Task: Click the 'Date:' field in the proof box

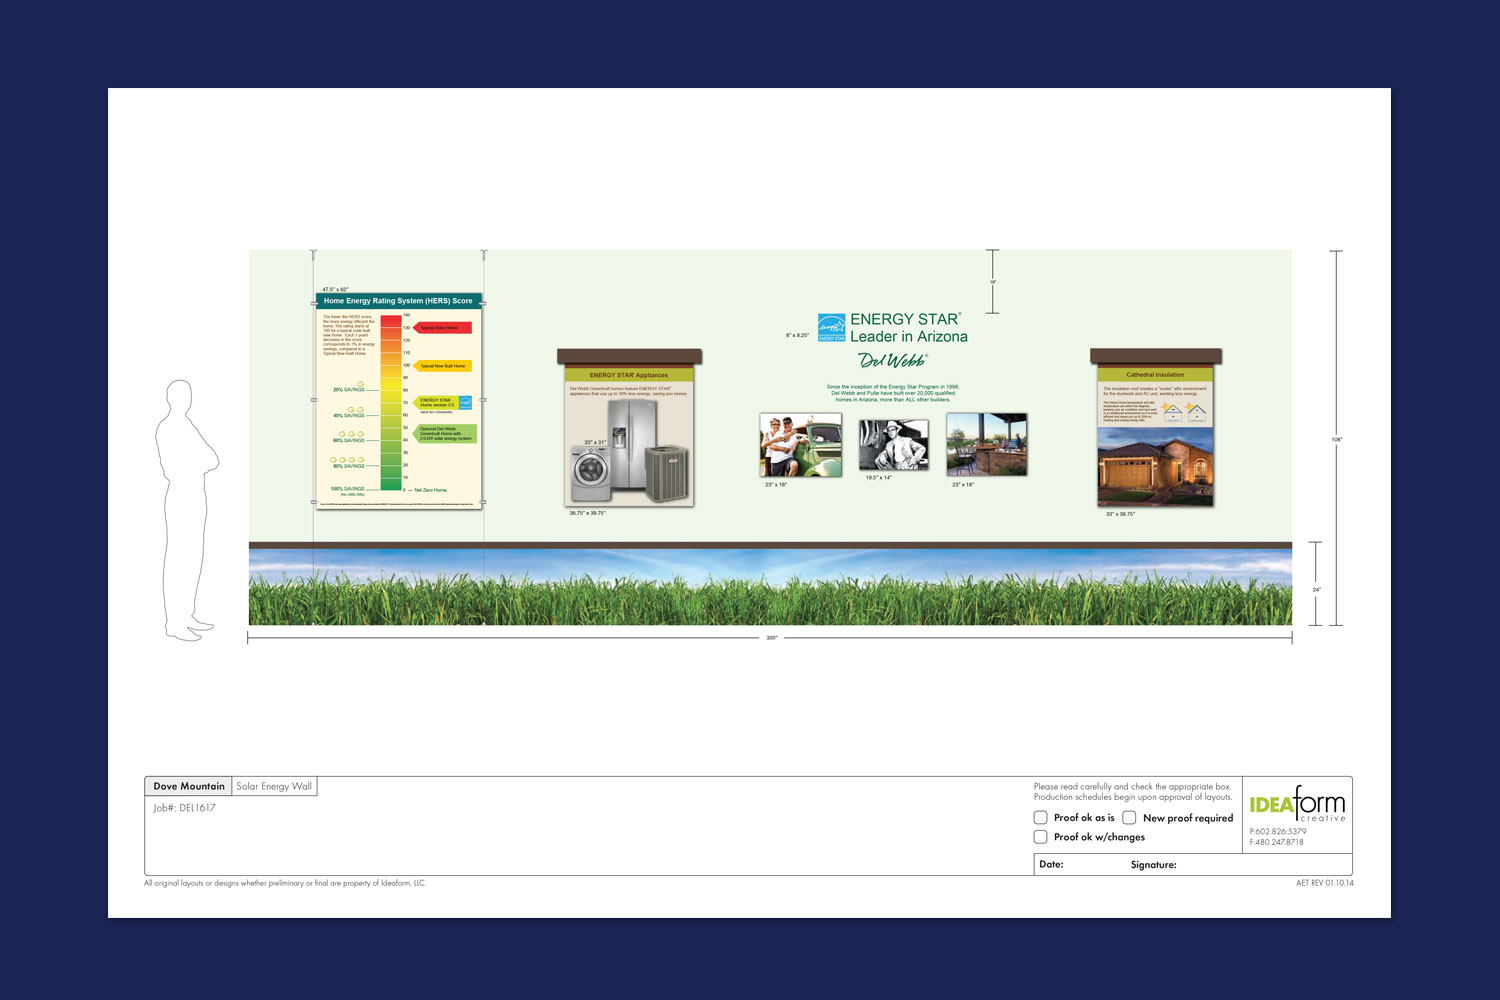Action: click(x=1051, y=864)
